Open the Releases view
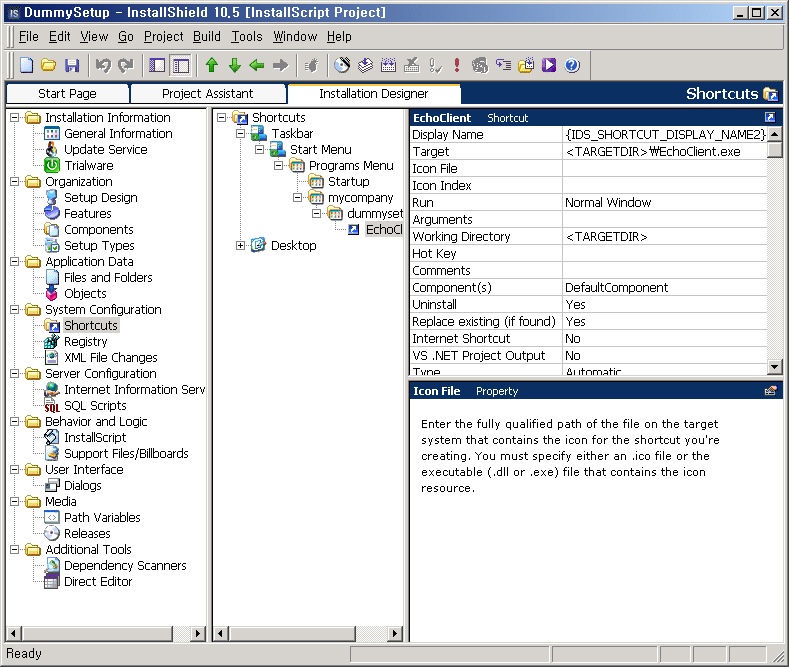Image resolution: width=789 pixels, height=667 pixels. pos(87,534)
